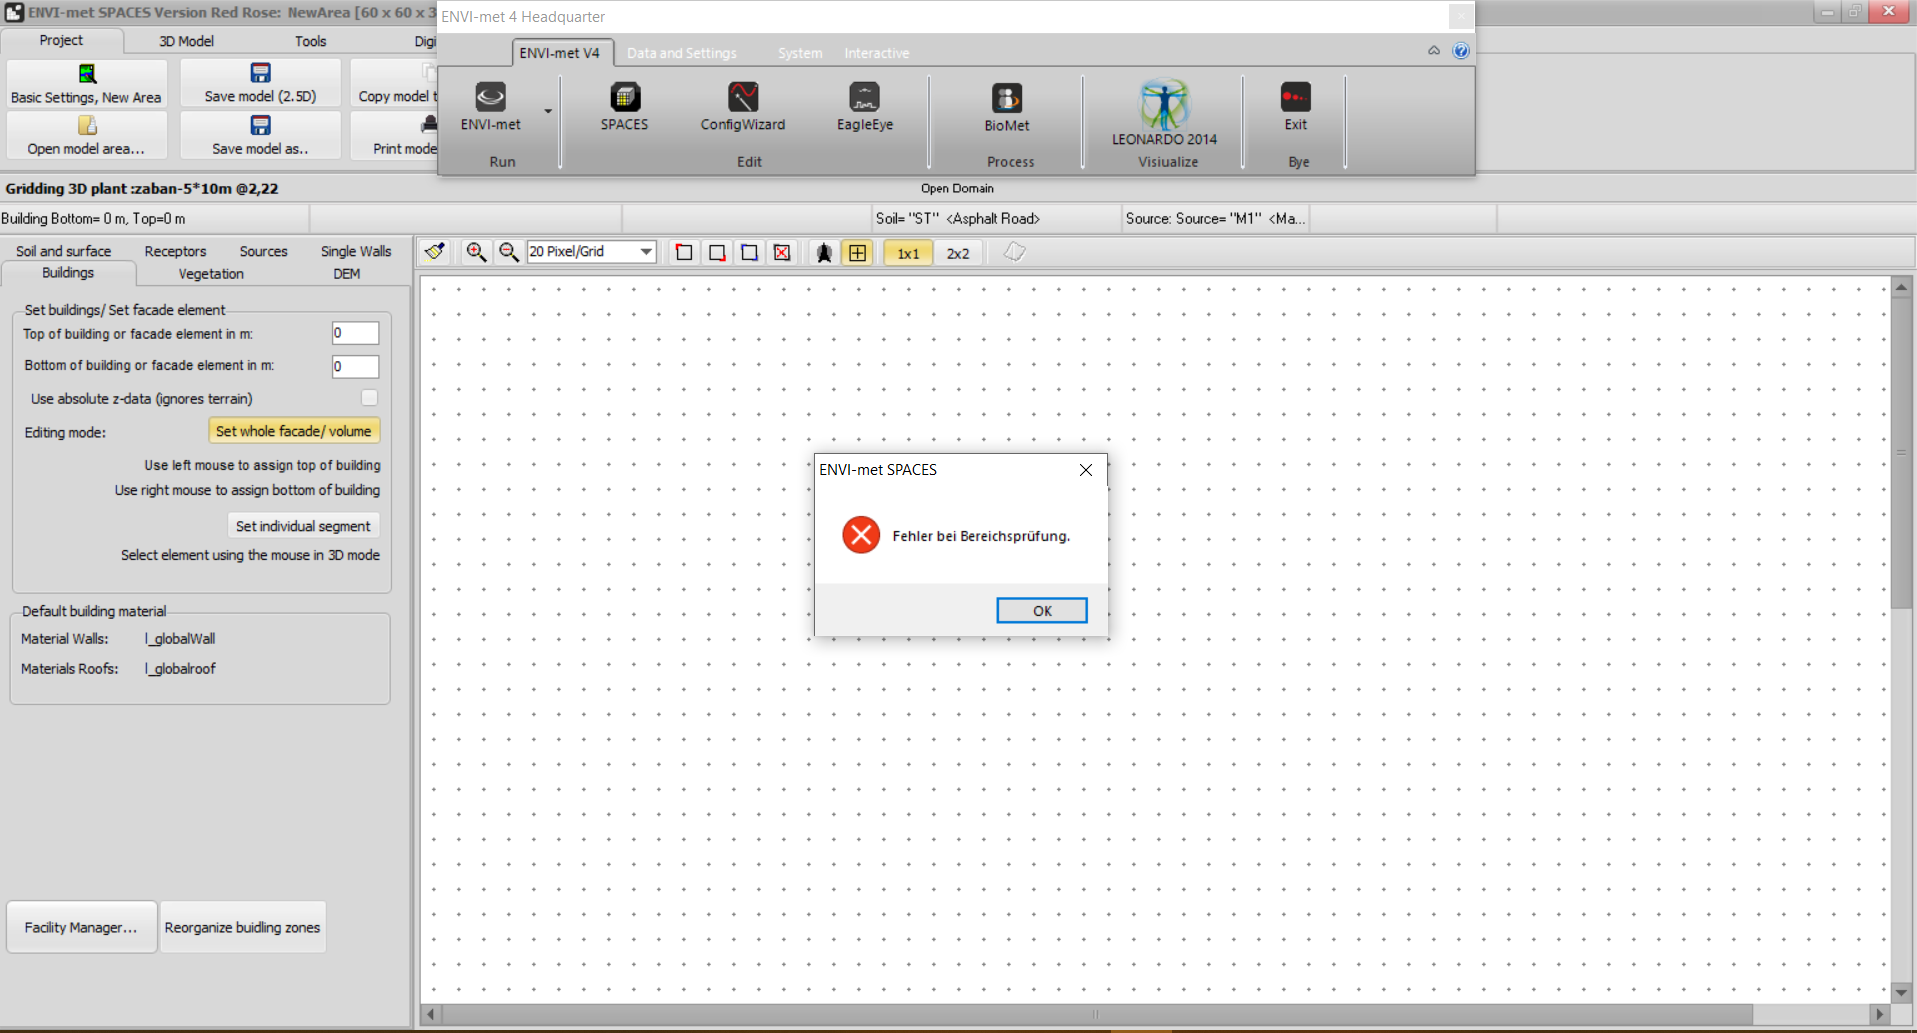Click OK in the error dialog

coord(1042,611)
